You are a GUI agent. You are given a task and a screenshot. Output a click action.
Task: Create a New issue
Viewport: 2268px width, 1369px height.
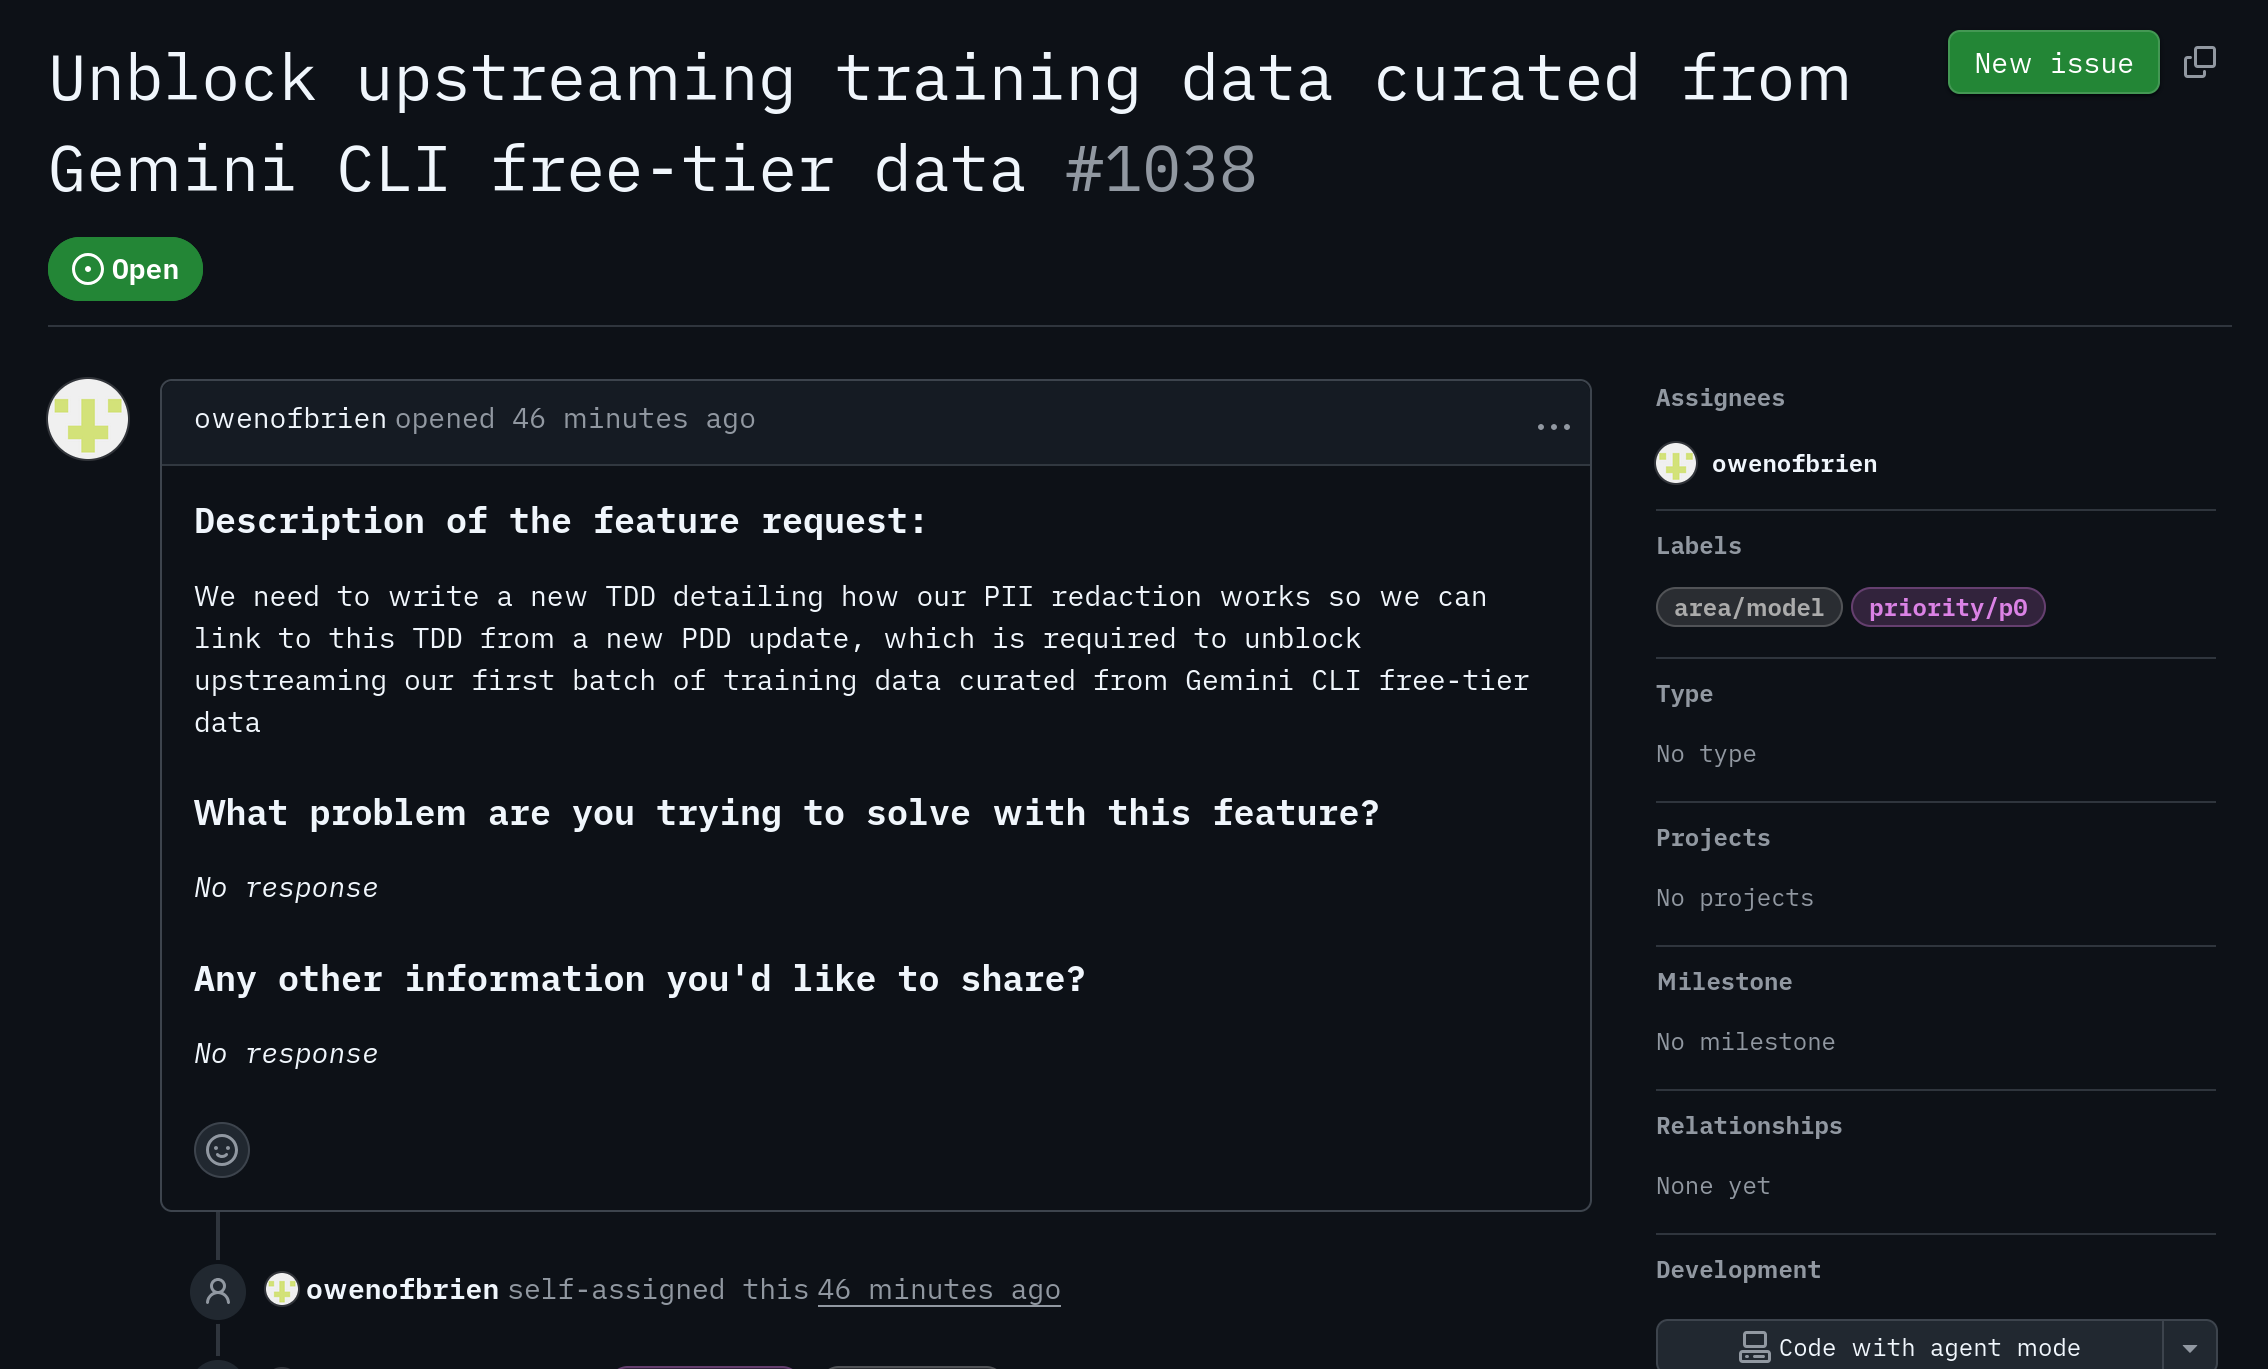2053,63
